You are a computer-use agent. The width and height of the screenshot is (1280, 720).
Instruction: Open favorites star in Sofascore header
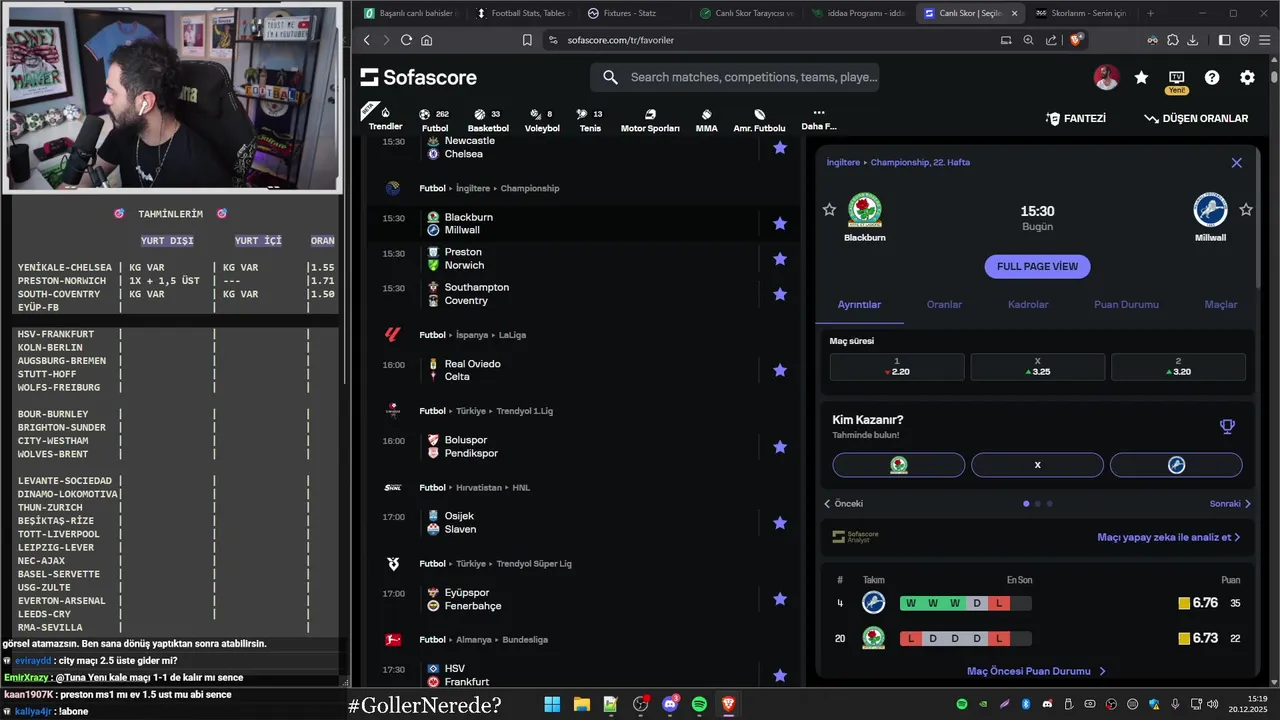(x=1141, y=78)
